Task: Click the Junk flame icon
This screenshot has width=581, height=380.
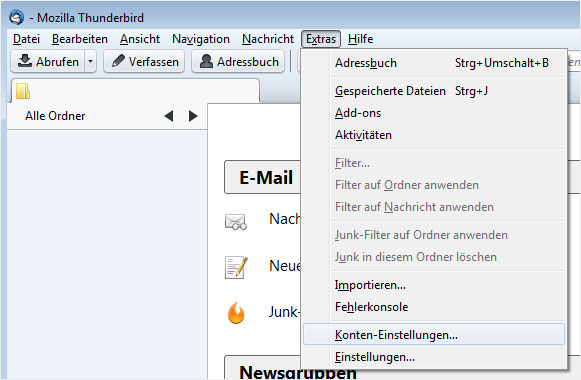Action: point(236,313)
